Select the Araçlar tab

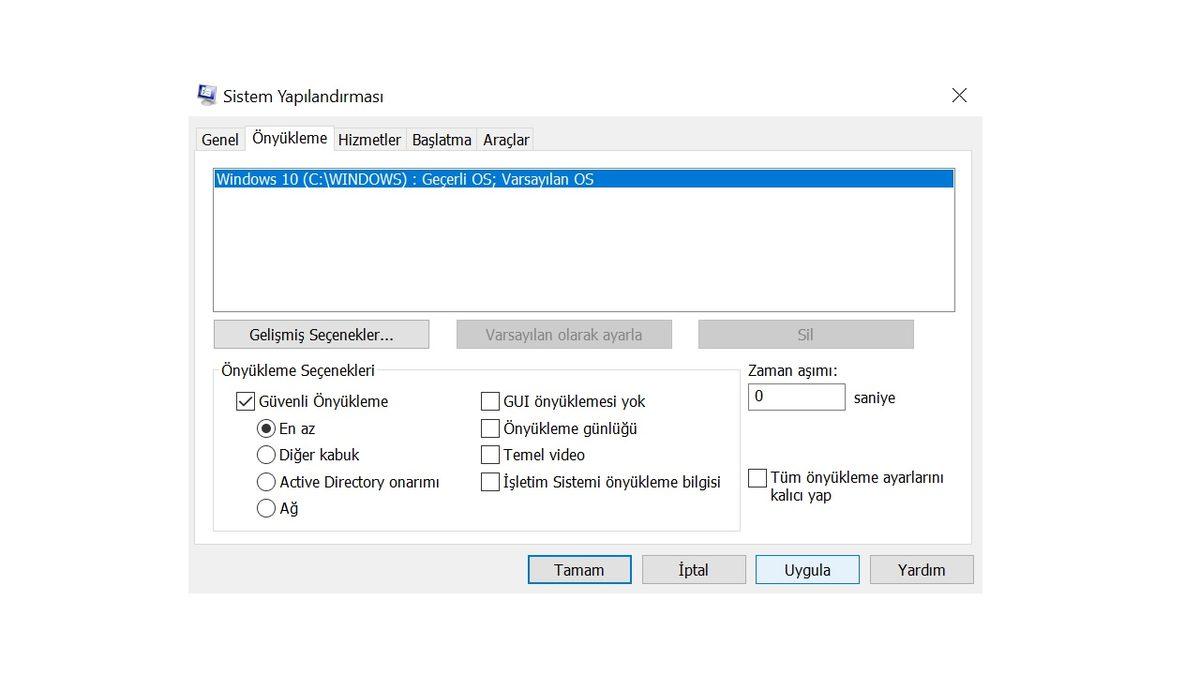click(x=506, y=140)
